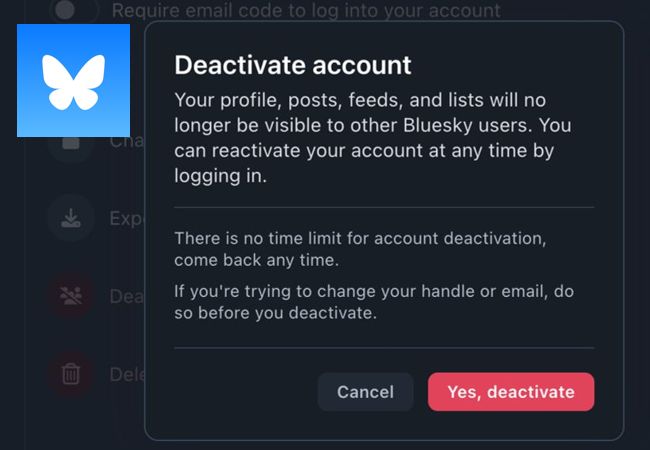Click the round icon beside Require email code
The width and height of the screenshot is (650, 450).
[65, 10]
